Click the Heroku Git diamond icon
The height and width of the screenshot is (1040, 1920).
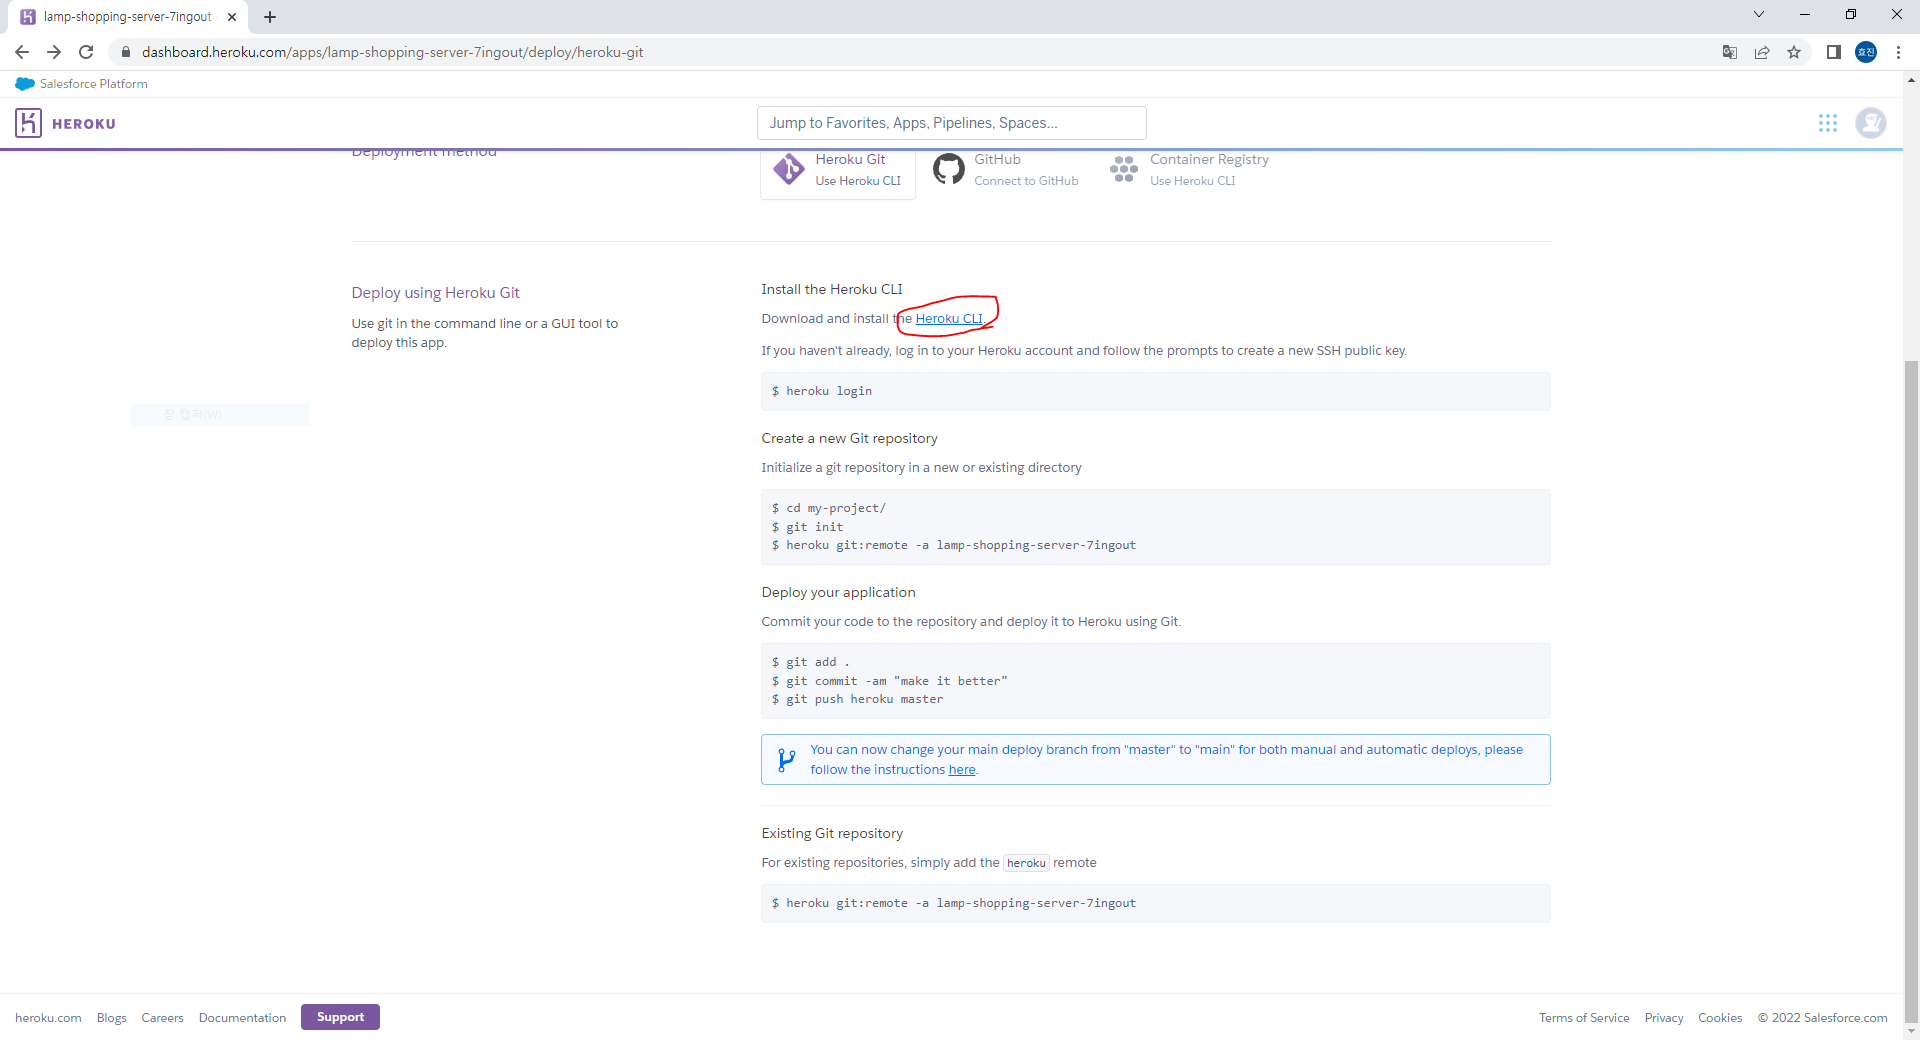pyautogui.click(x=789, y=169)
